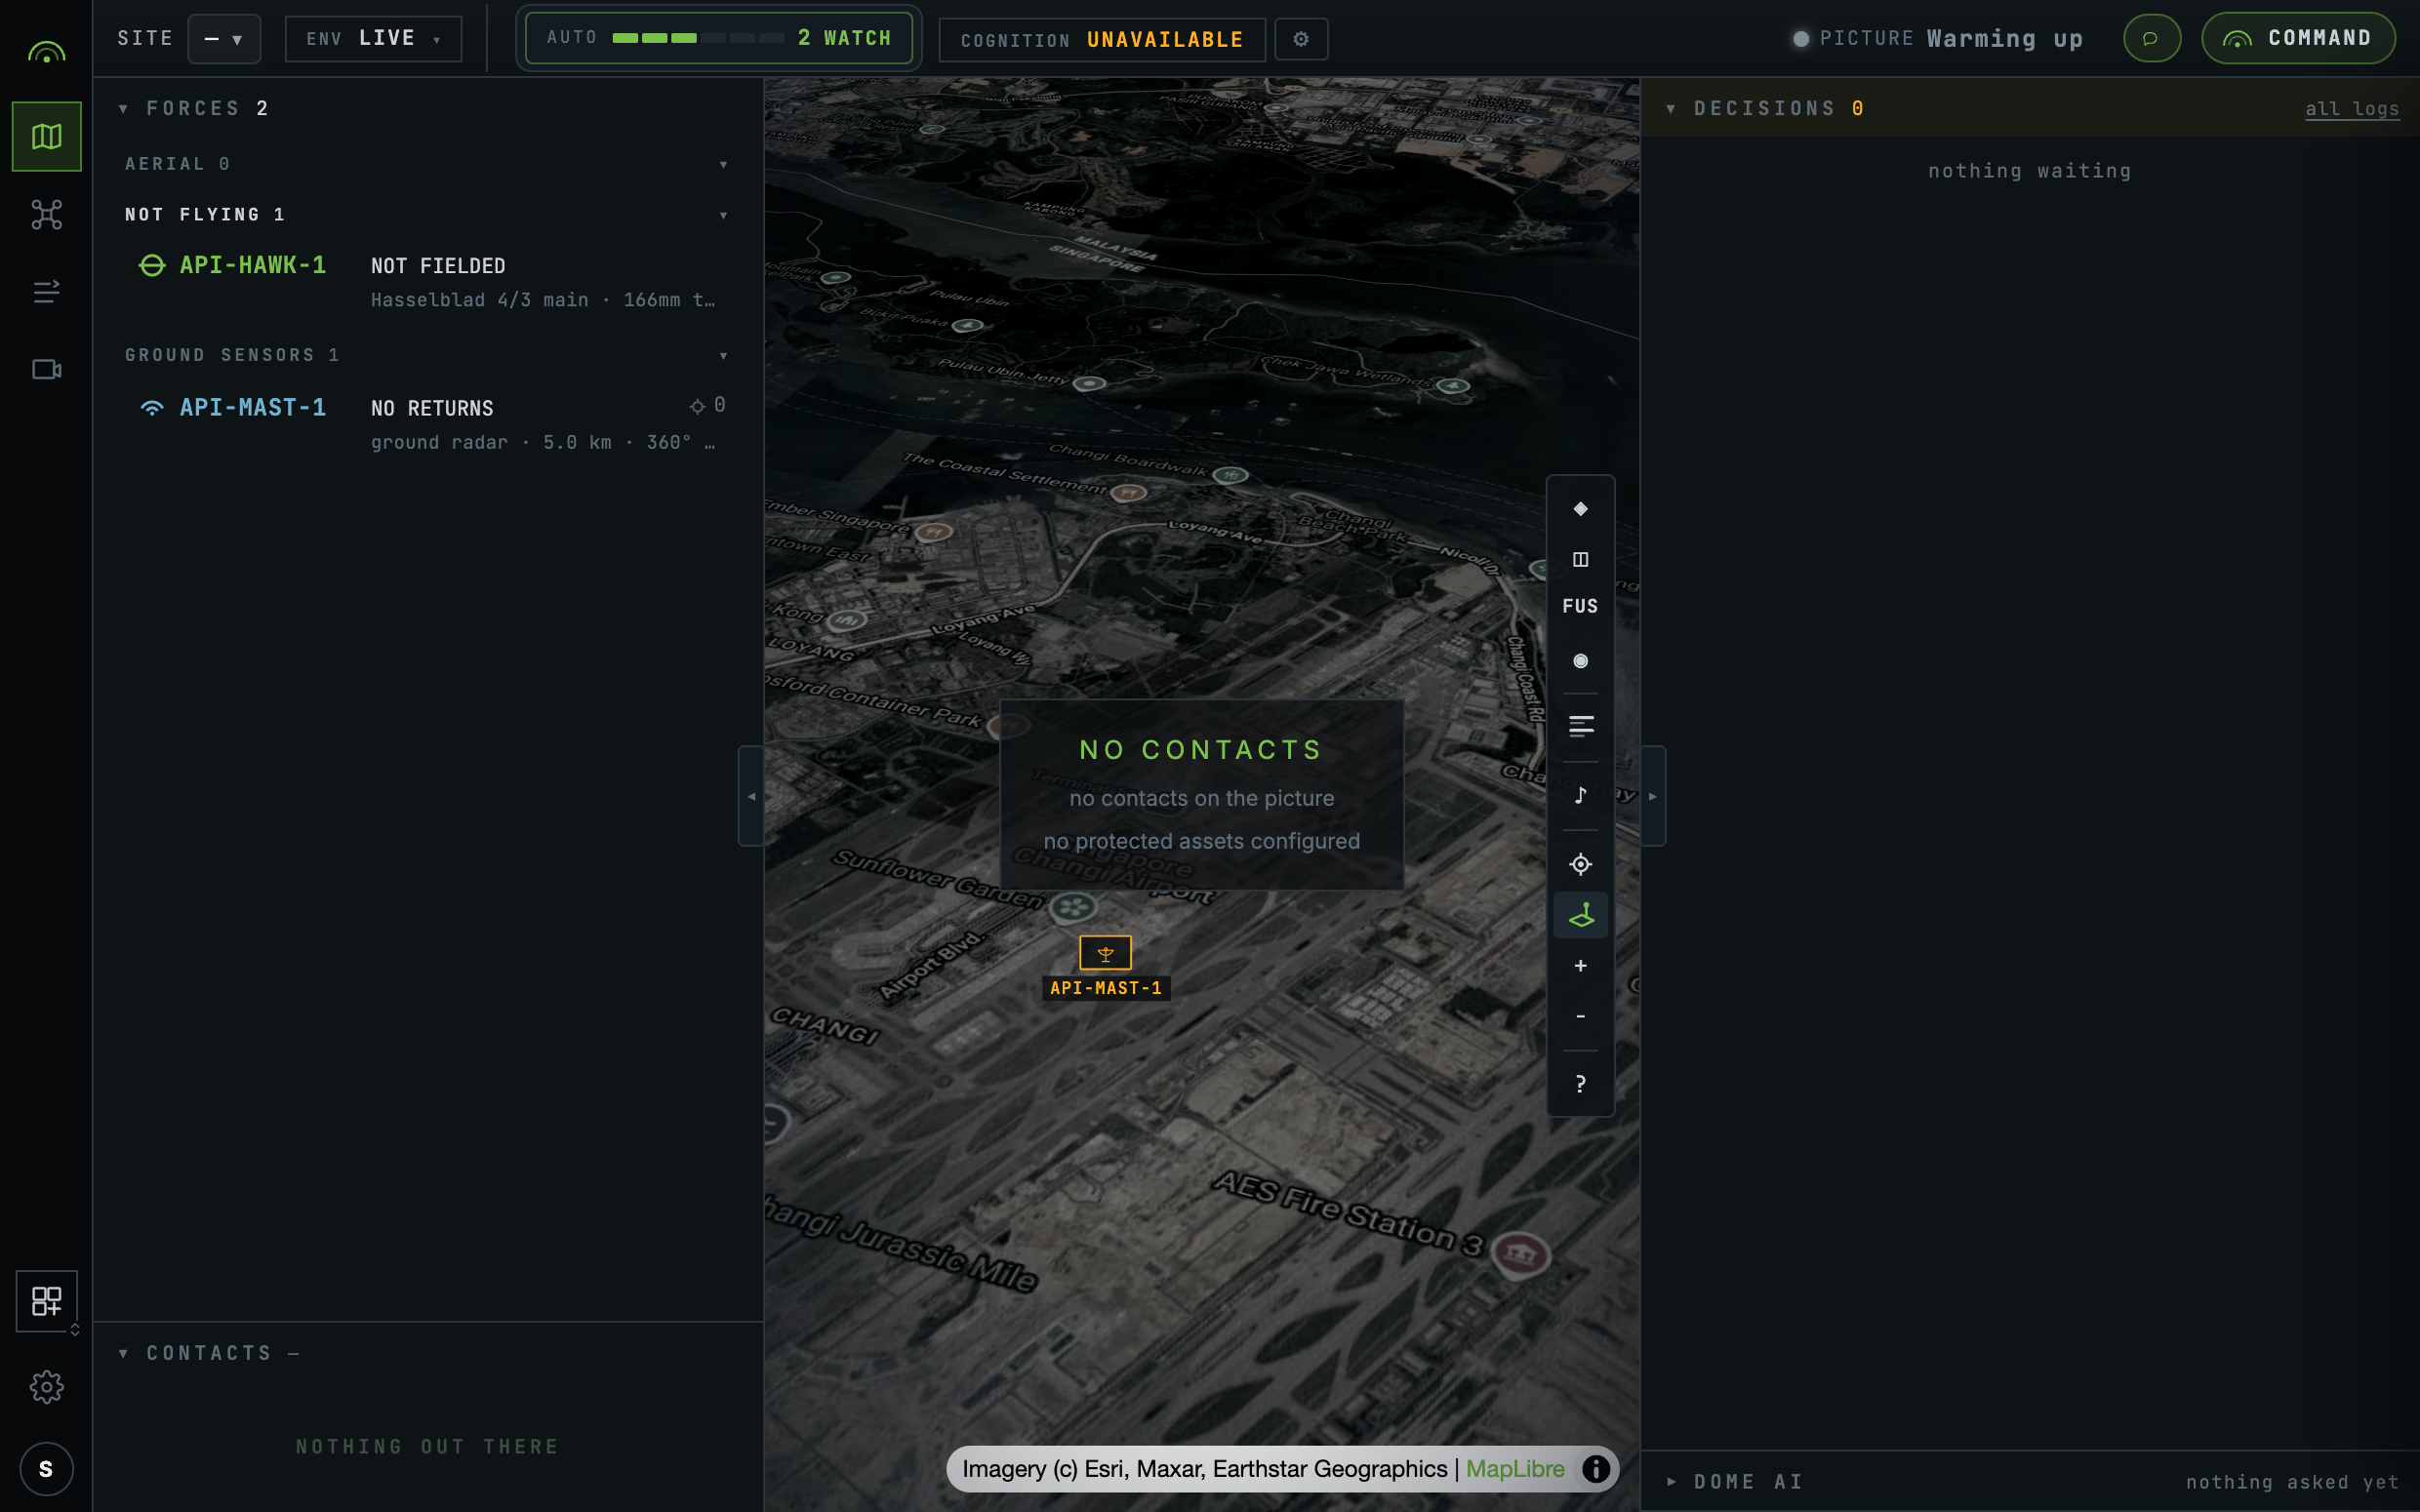Screen dimensions: 2420x1512
Task: Click the AUTO 2 WATCH autonomy level bar
Action: tap(718, 38)
